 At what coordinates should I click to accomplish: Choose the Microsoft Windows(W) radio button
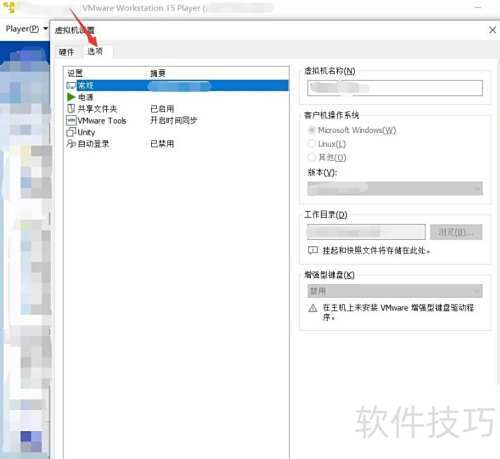click(x=312, y=130)
